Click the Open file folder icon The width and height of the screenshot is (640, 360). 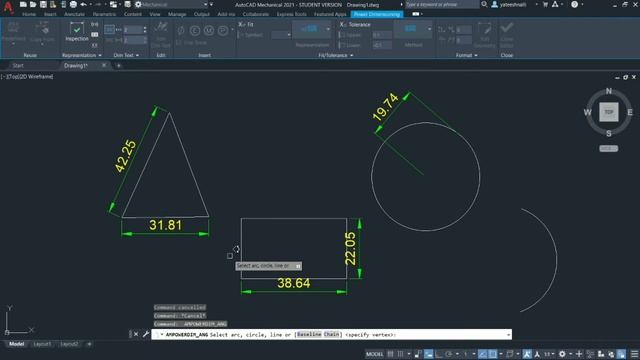pyautogui.click(x=33, y=4)
